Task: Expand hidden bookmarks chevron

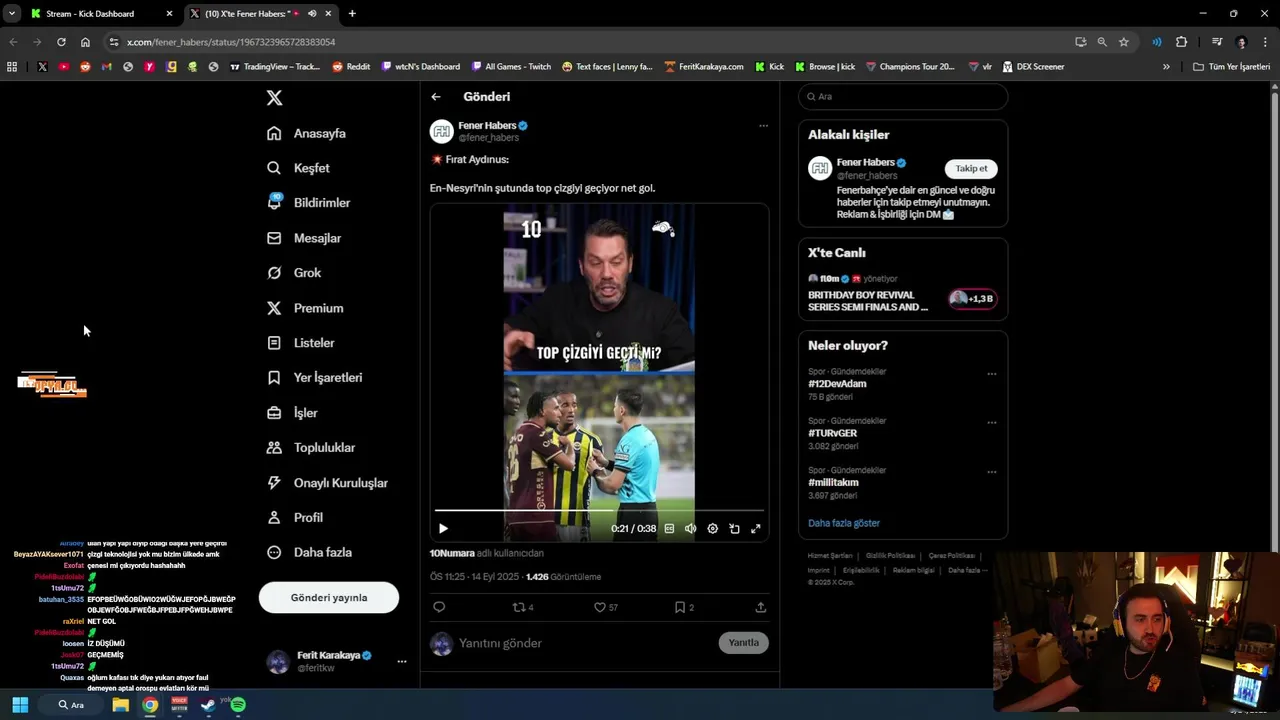Action: [x=1166, y=67]
